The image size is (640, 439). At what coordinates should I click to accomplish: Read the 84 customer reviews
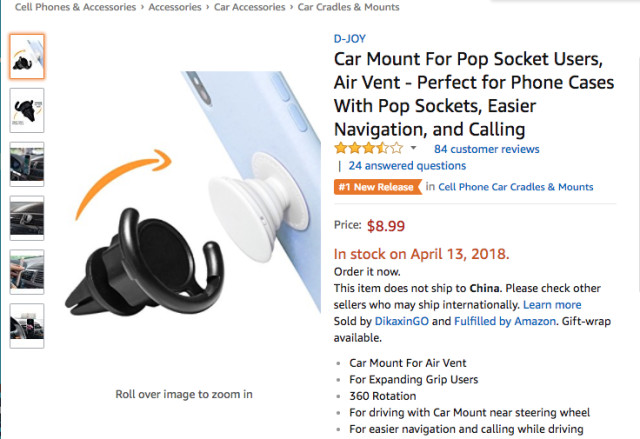pos(487,149)
